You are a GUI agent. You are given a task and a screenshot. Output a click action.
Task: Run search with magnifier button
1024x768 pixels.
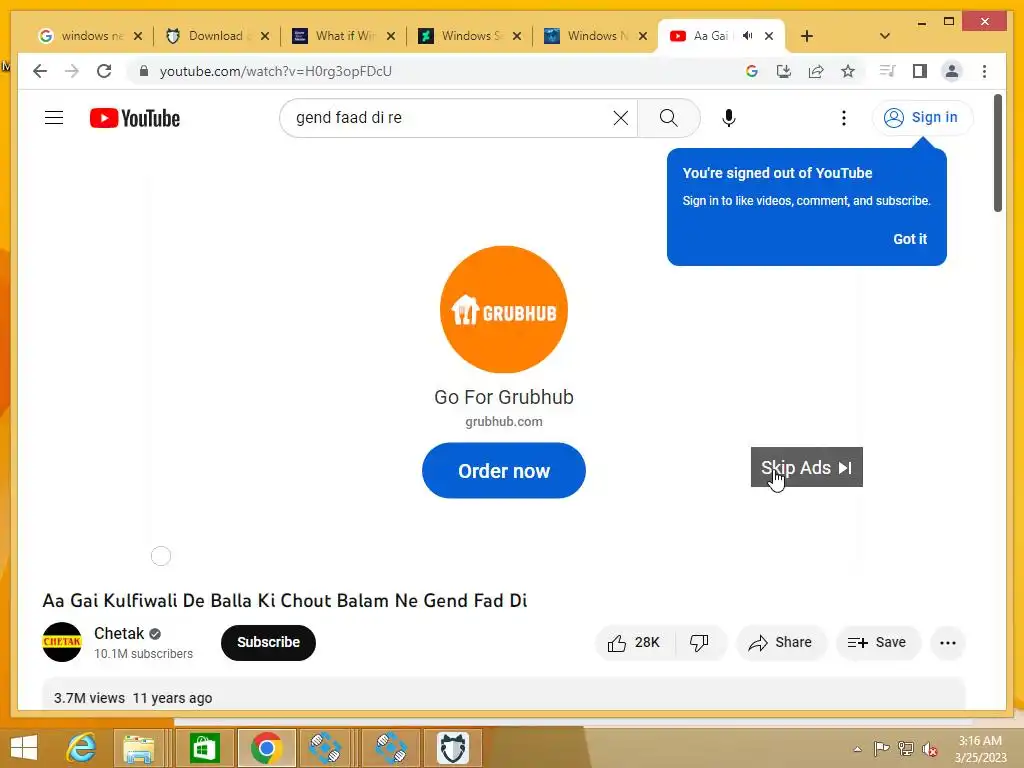pyautogui.click(x=668, y=118)
